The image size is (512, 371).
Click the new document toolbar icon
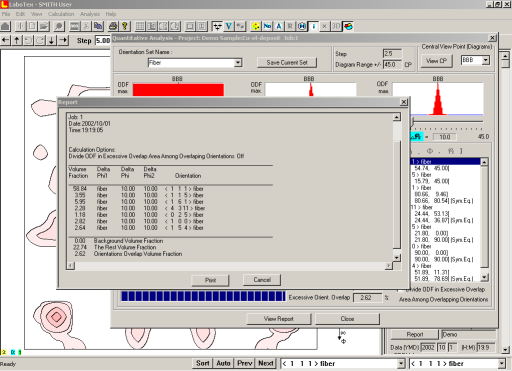point(32,26)
